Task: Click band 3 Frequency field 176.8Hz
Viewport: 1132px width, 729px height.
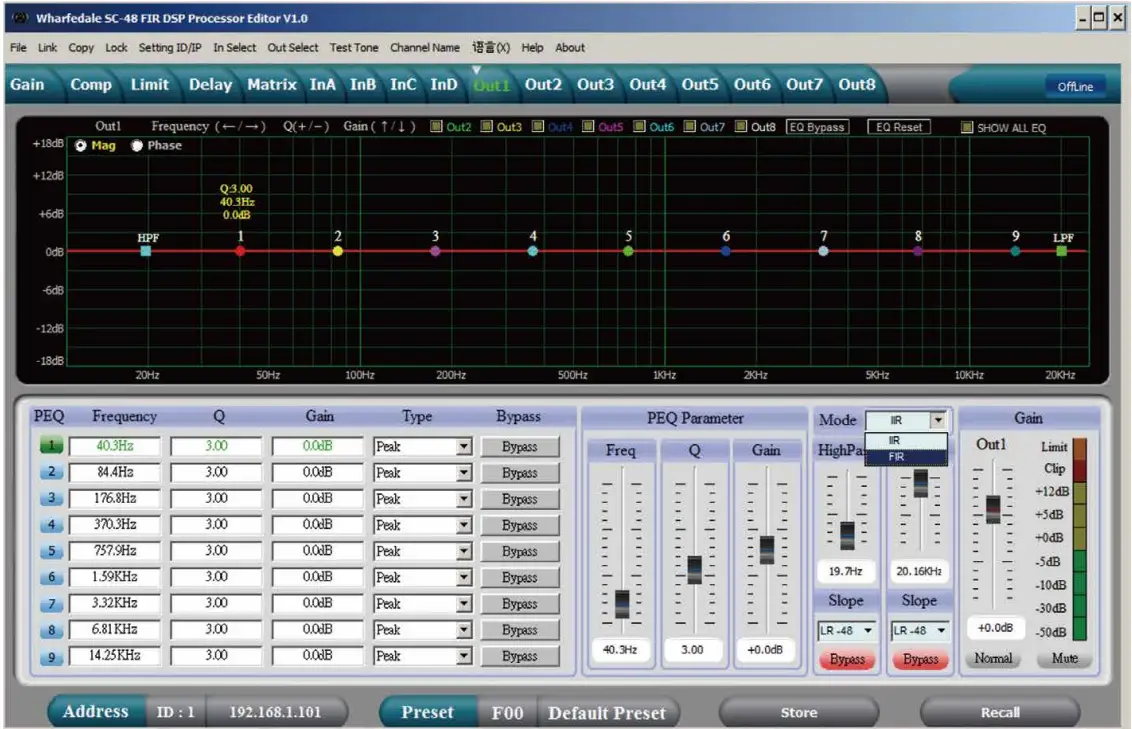Action: (x=115, y=498)
